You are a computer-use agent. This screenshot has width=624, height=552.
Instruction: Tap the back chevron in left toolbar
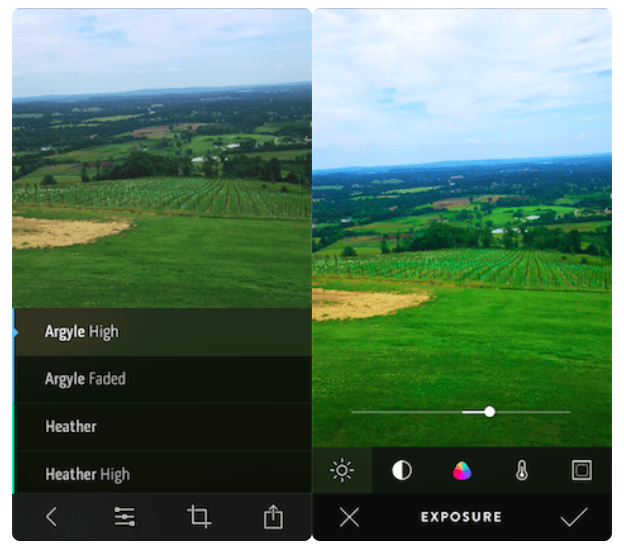click(51, 517)
